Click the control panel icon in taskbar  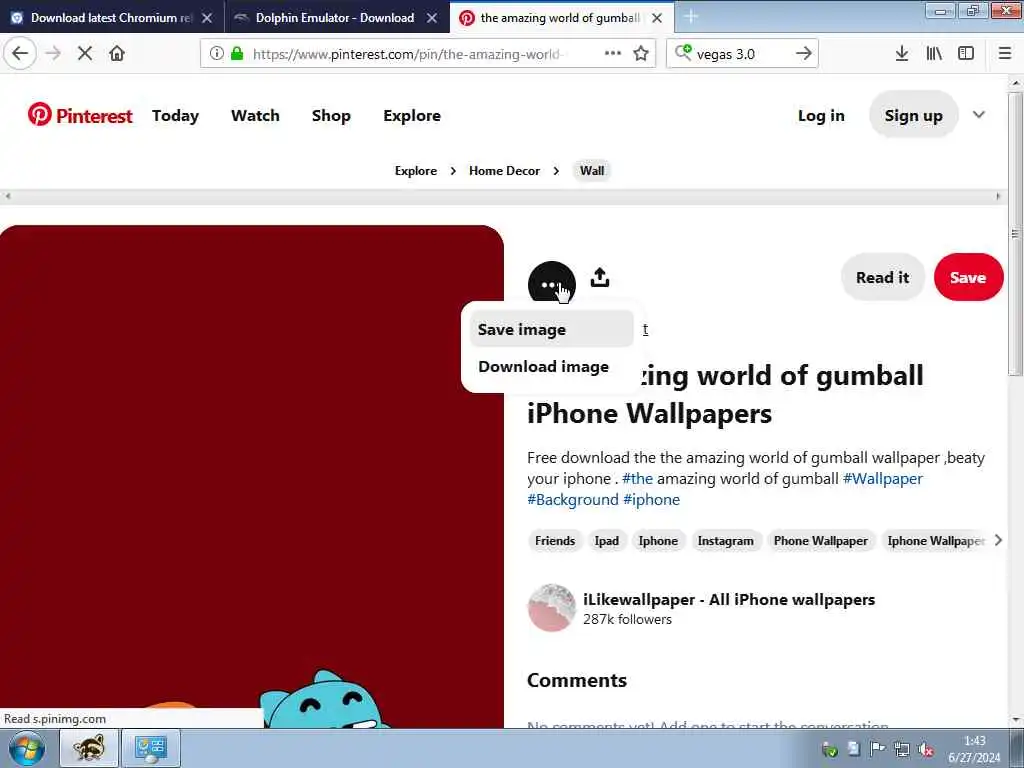click(151, 748)
